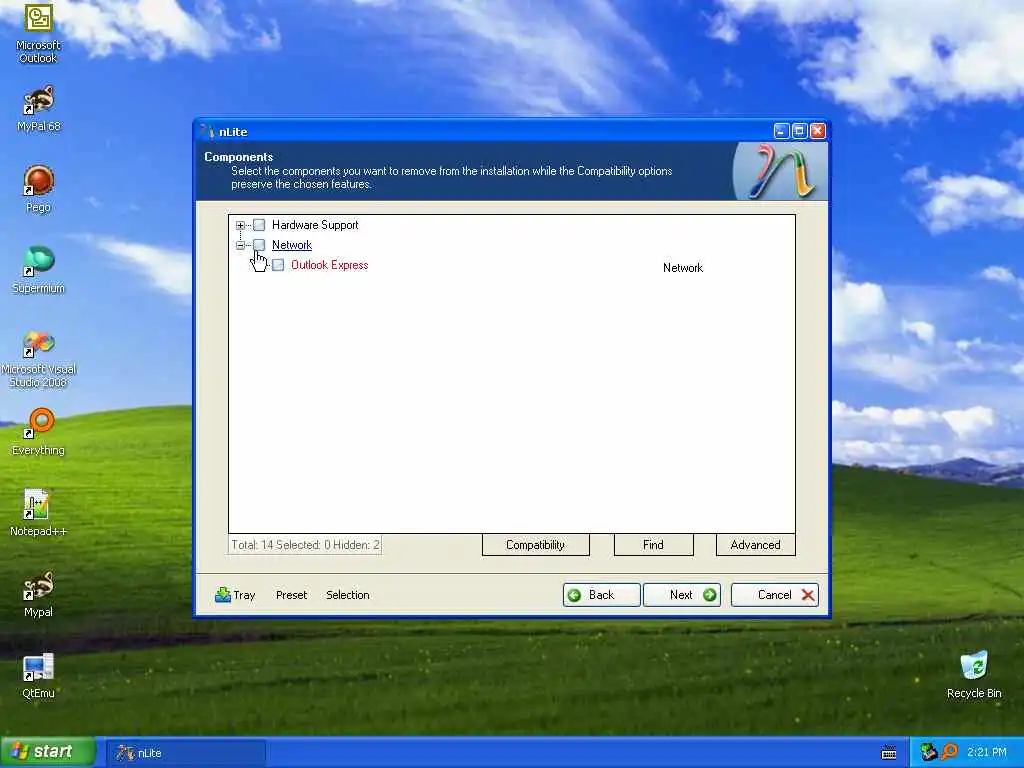Select the Hardware Support tree label
1024x768 pixels.
315,225
